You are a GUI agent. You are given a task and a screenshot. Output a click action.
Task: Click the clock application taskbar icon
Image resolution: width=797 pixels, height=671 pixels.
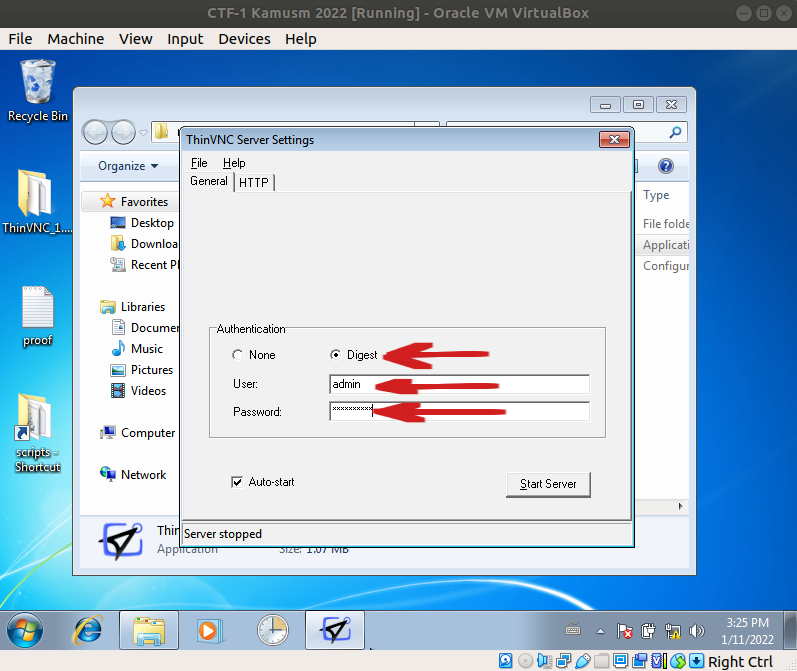[x=272, y=630]
